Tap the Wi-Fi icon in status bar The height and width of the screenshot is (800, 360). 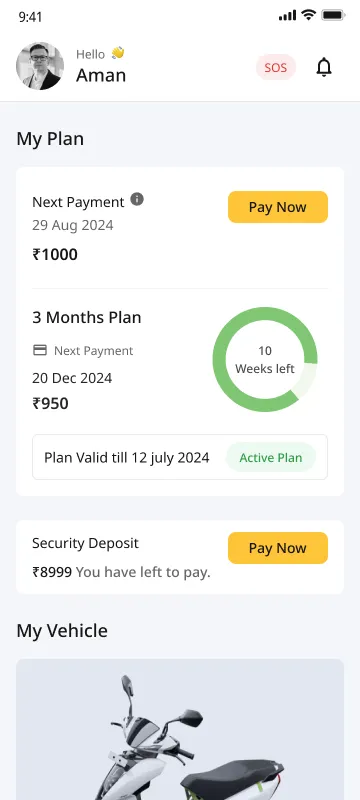(x=308, y=15)
